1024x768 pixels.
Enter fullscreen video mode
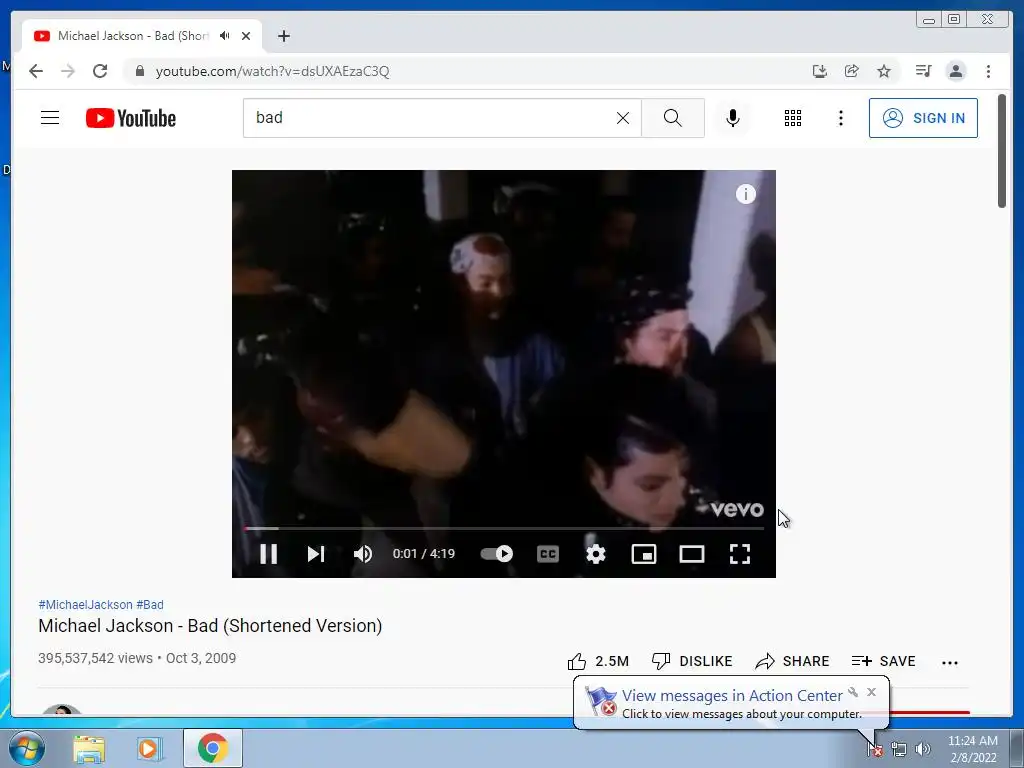tap(739, 554)
